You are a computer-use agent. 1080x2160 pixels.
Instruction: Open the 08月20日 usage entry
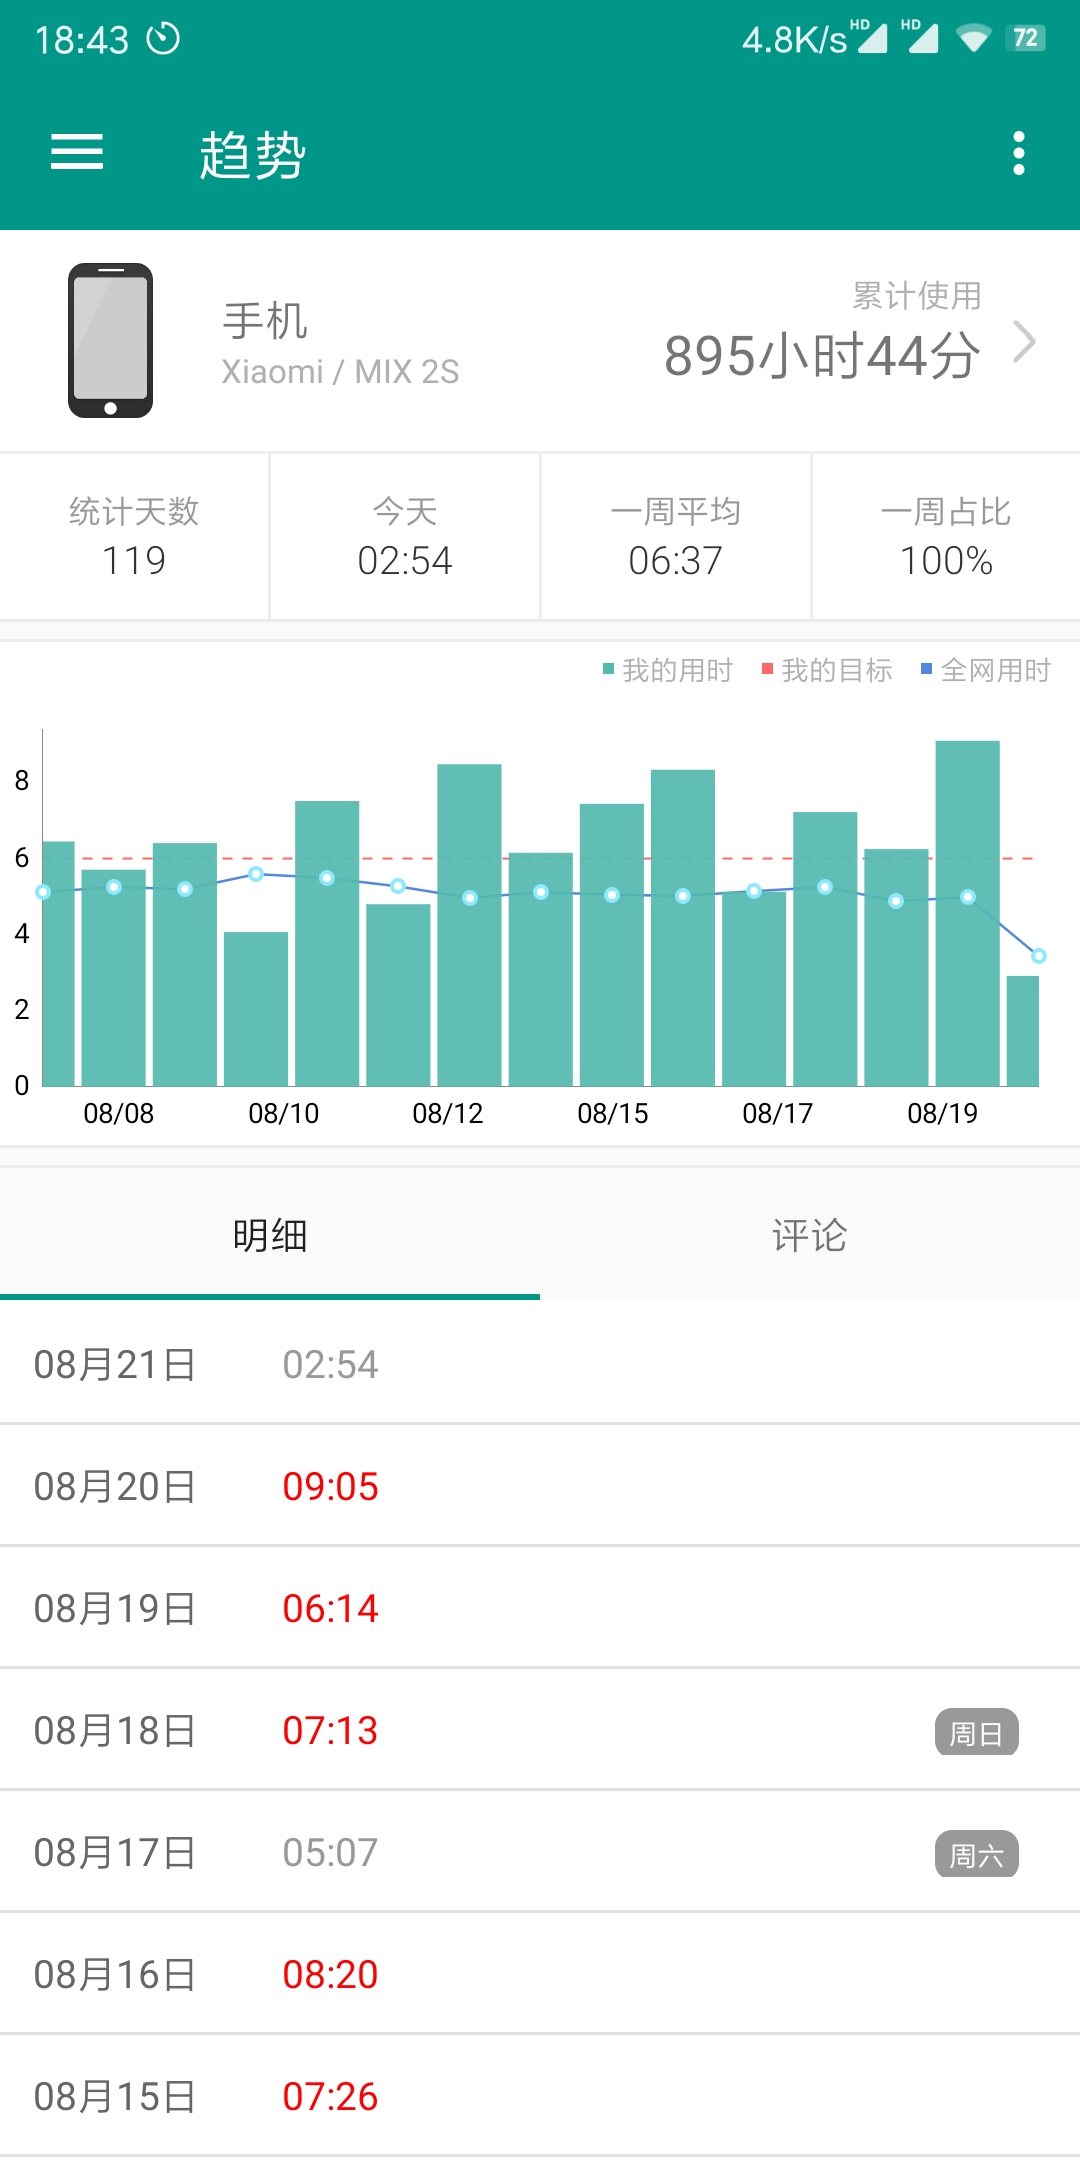(x=540, y=1486)
